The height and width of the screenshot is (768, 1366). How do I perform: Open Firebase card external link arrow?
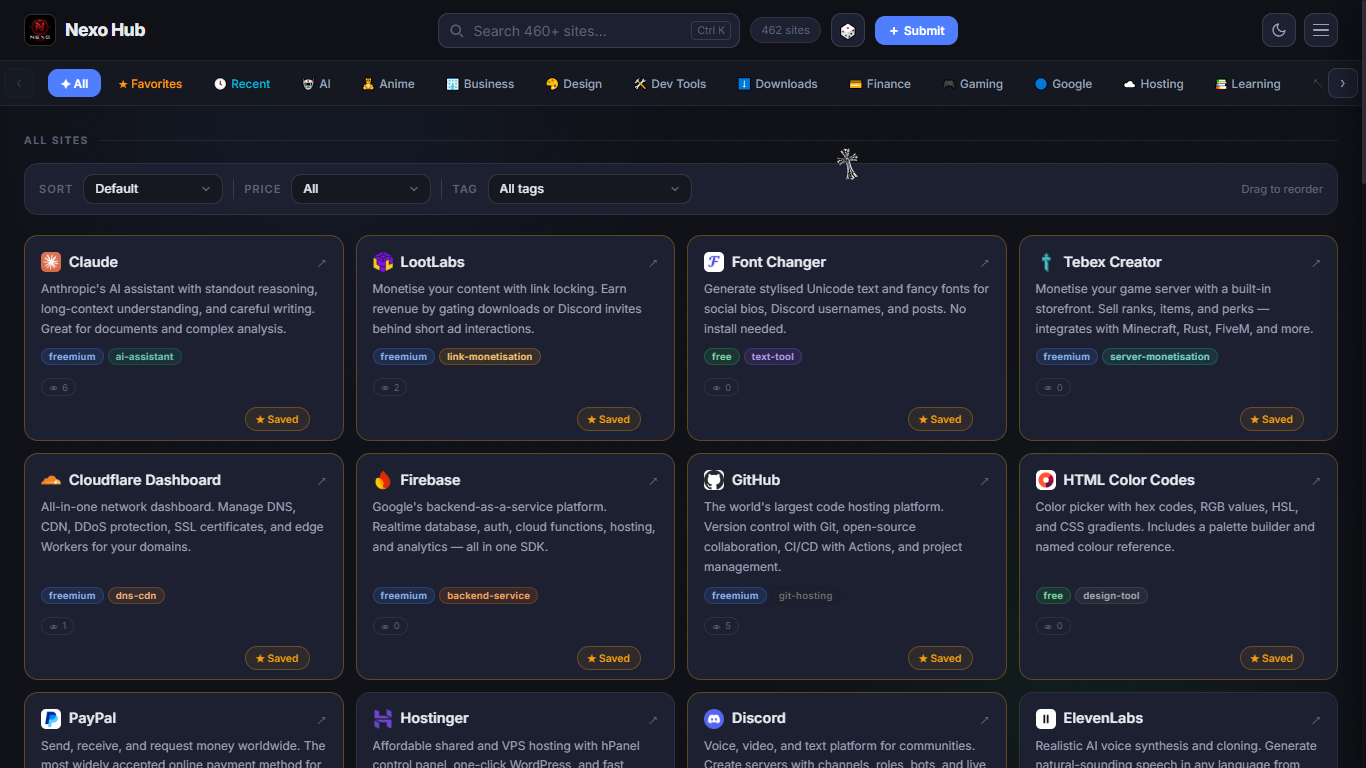653,481
